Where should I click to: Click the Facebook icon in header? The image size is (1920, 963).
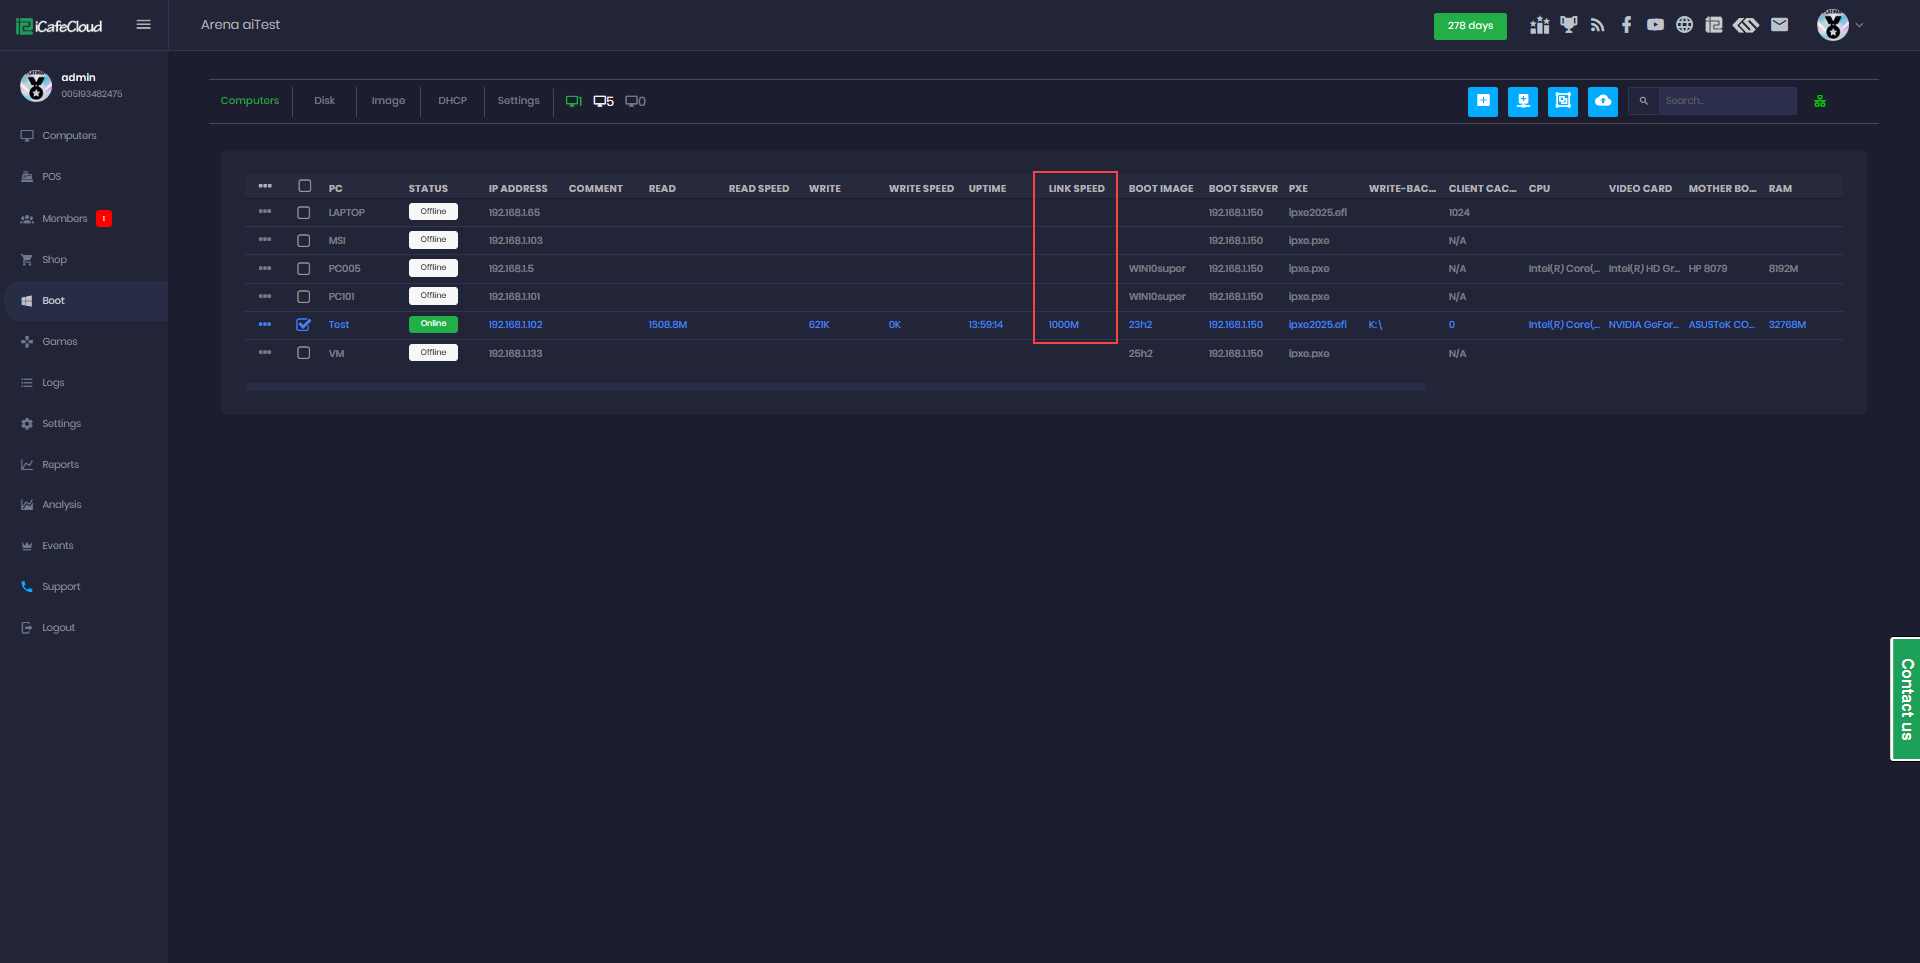[x=1626, y=25]
